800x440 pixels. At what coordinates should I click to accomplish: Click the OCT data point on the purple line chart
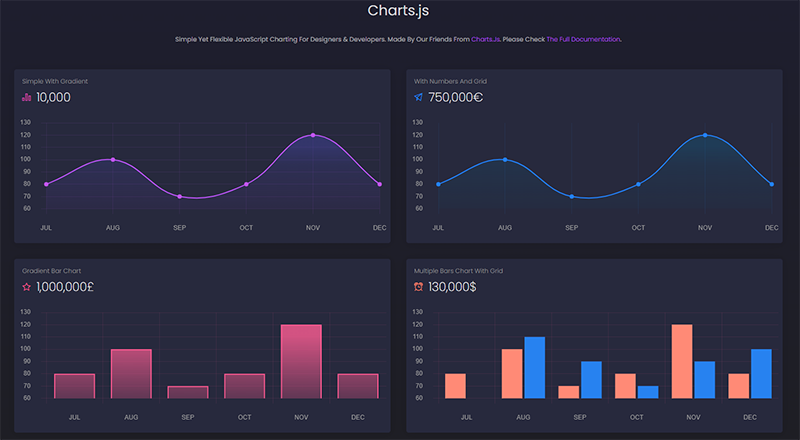pyautogui.click(x=246, y=184)
